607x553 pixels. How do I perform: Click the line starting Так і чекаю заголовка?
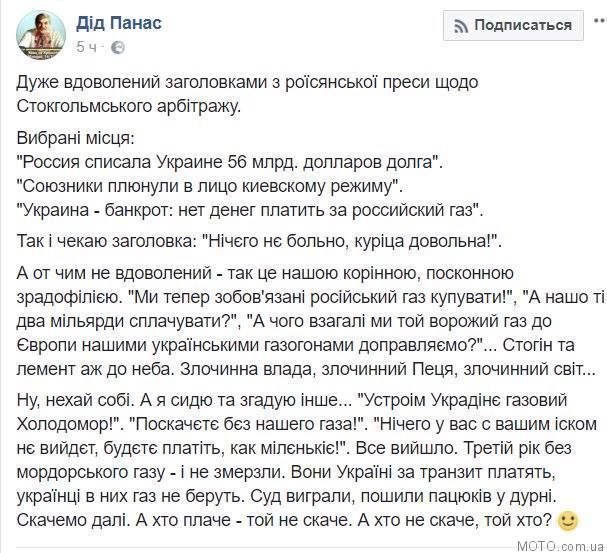click(x=259, y=241)
